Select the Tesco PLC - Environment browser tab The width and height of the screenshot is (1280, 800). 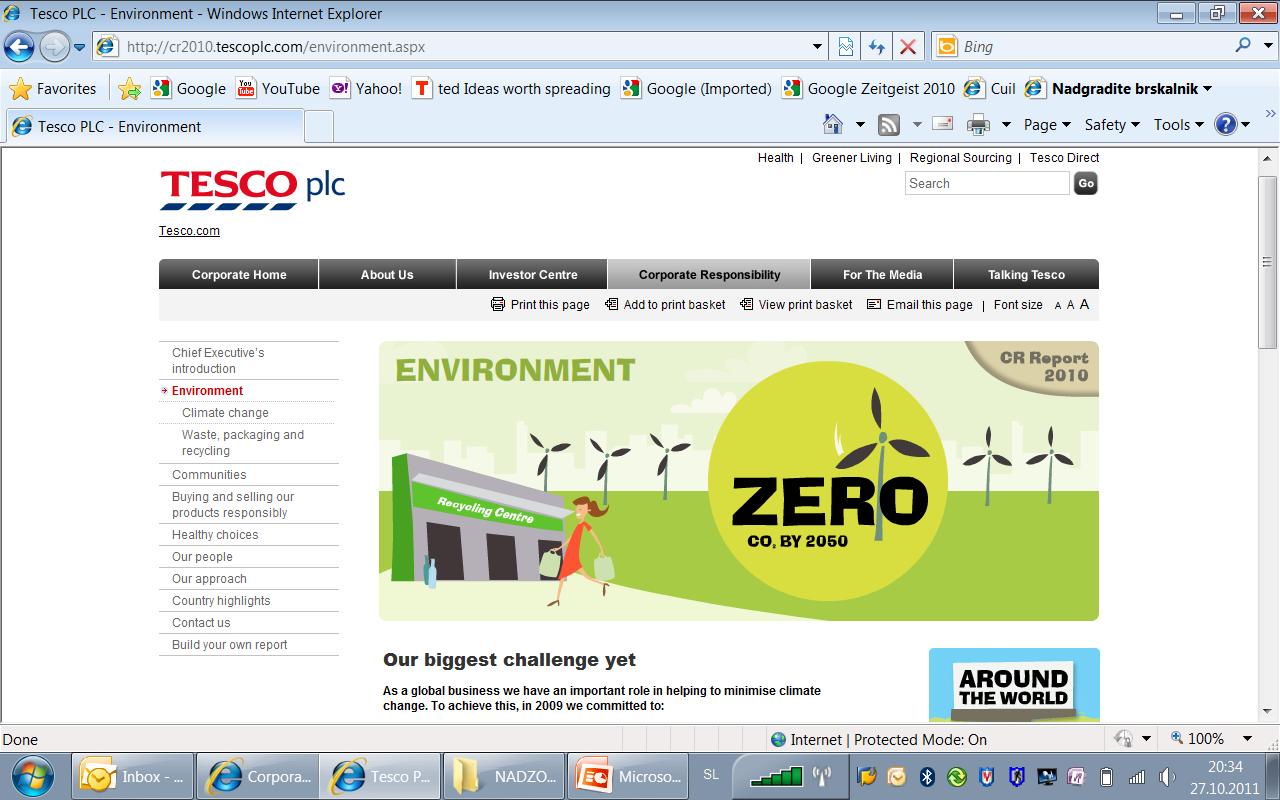tap(155, 127)
